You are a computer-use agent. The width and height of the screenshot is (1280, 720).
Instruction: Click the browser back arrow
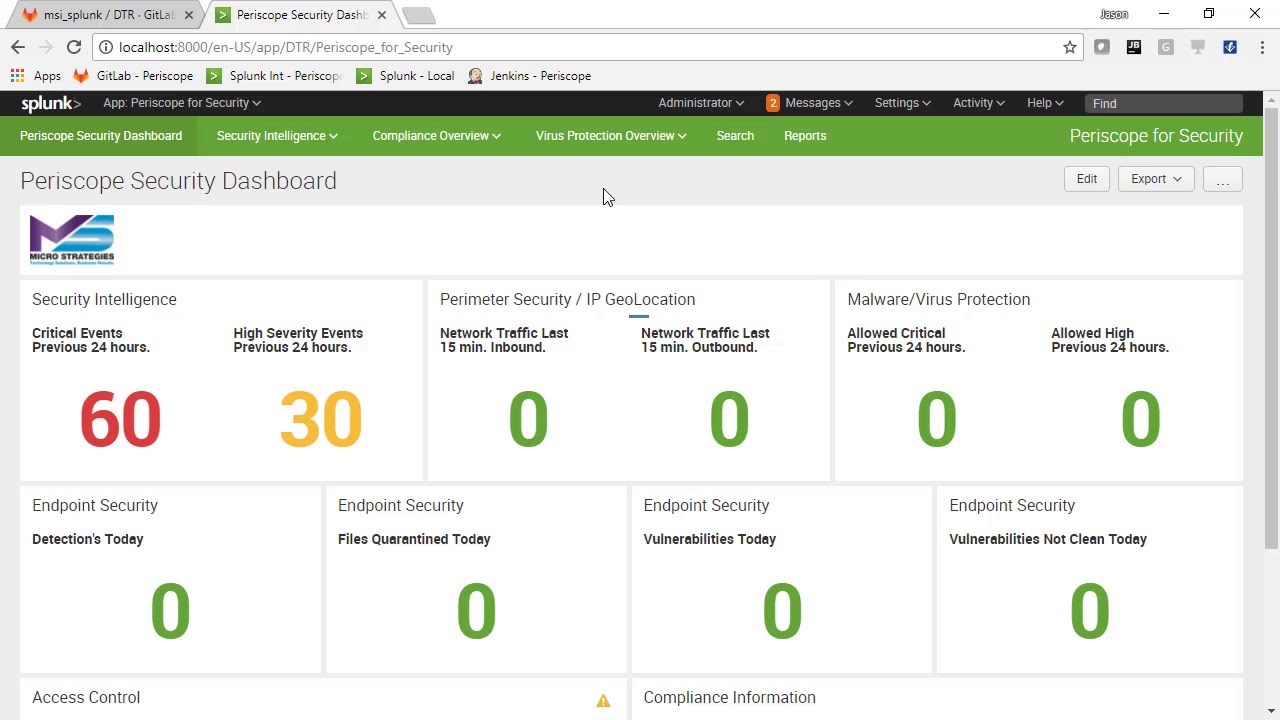tap(18, 47)
